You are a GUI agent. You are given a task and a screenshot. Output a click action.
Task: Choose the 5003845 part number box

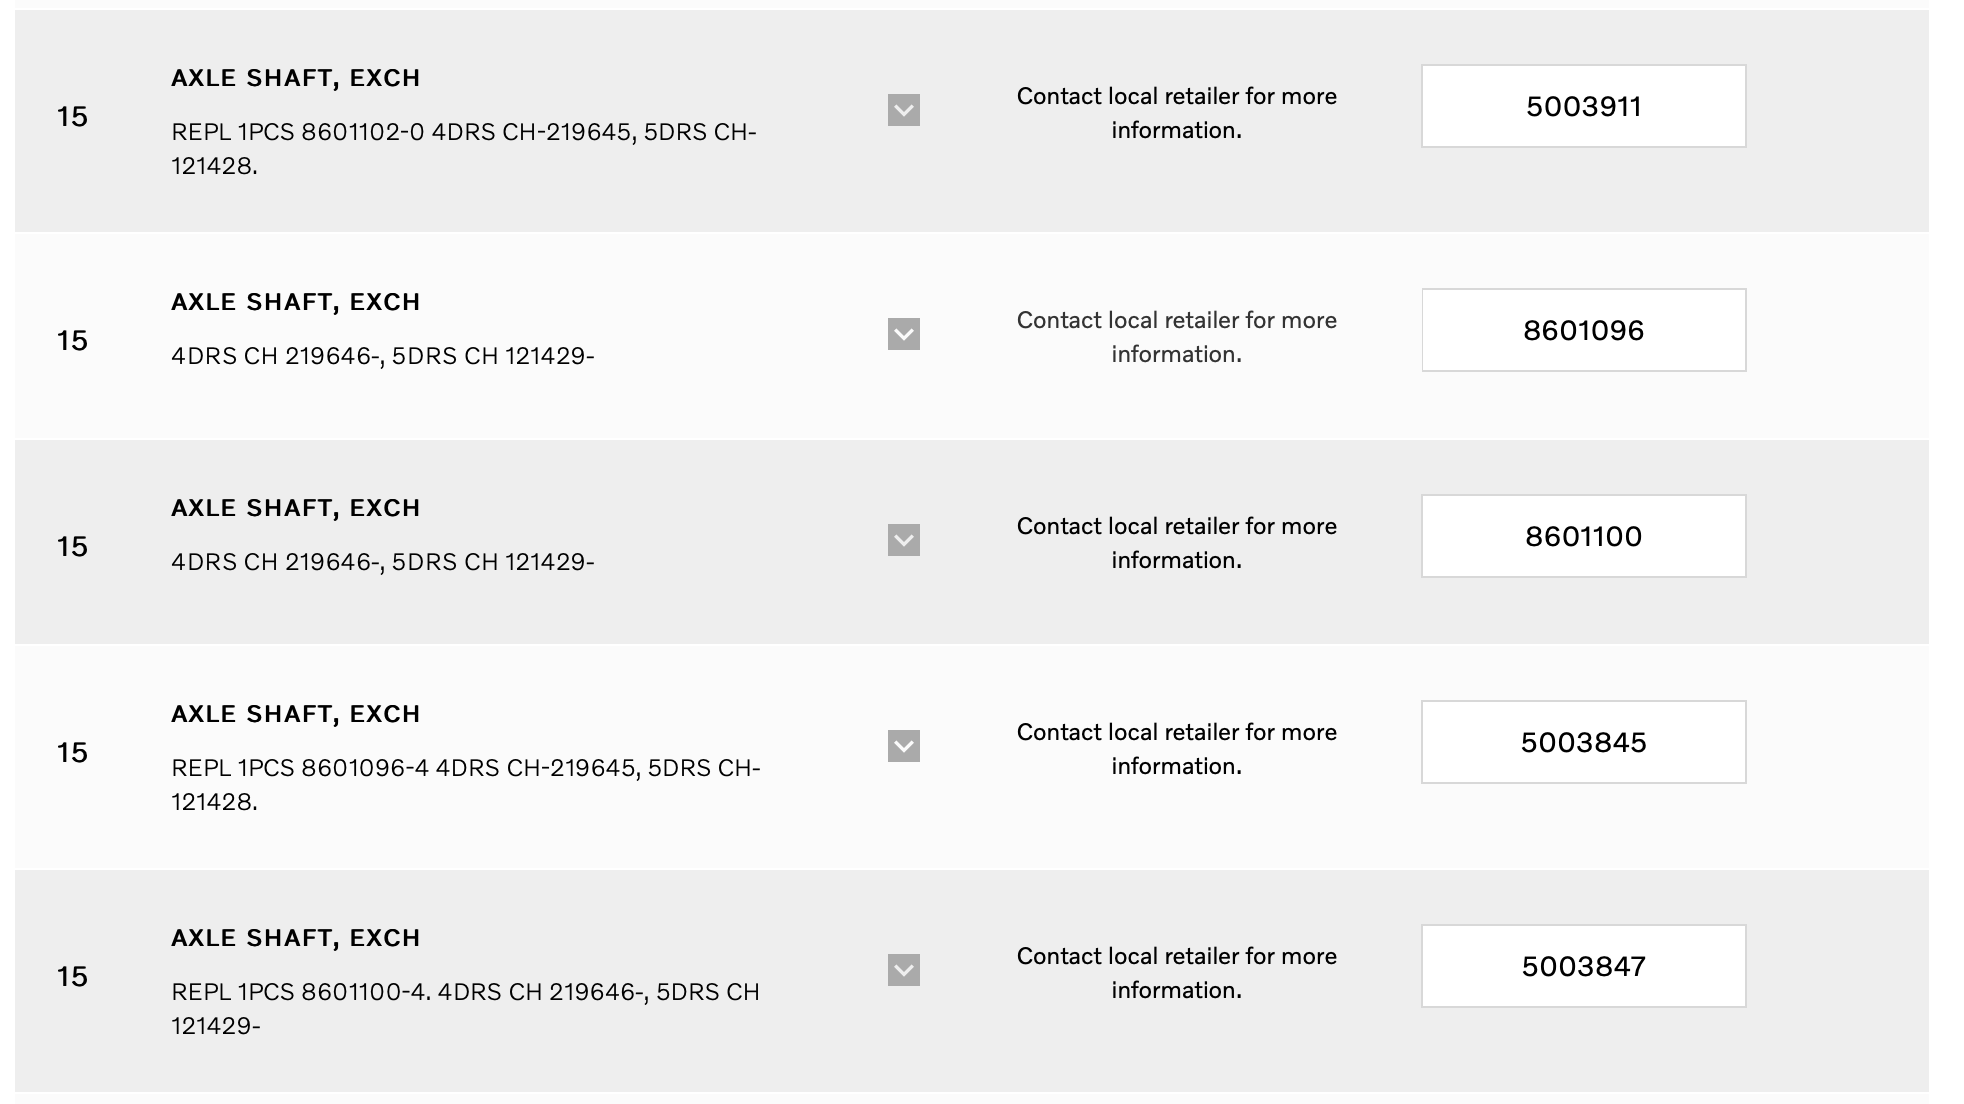coord(1583,742)
